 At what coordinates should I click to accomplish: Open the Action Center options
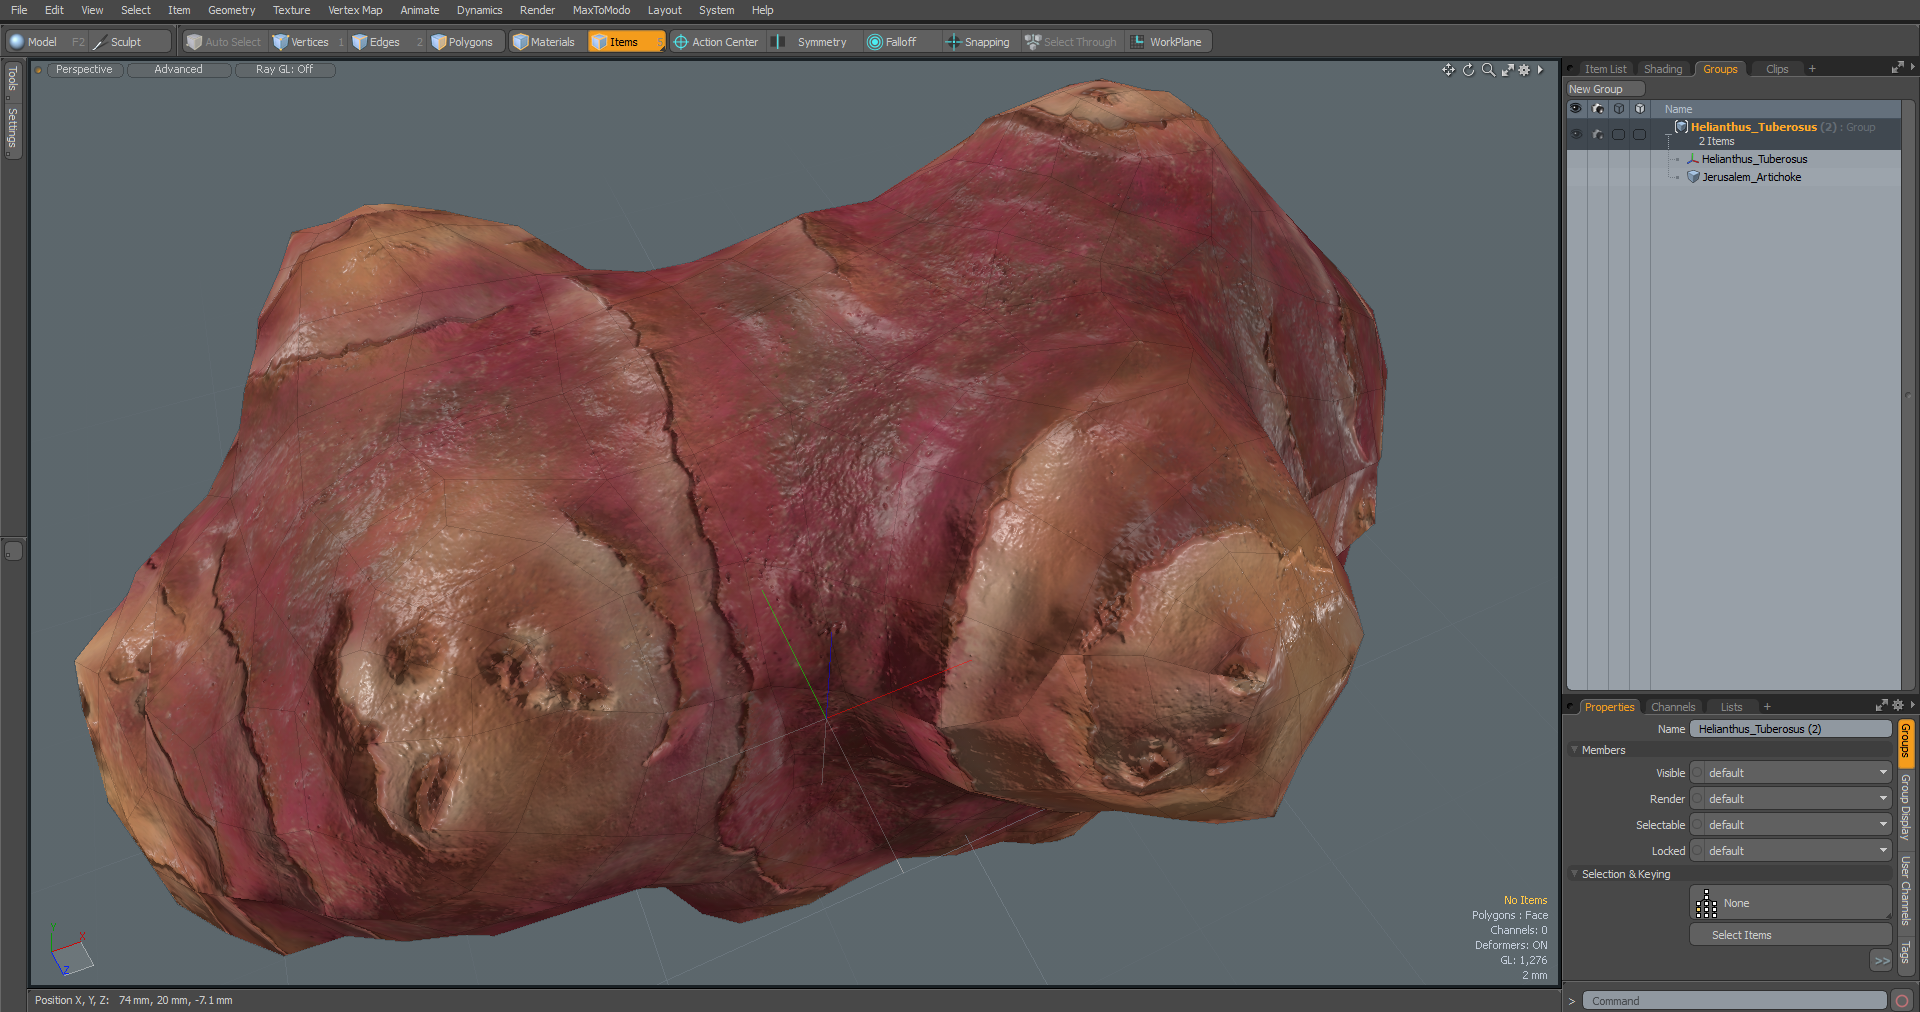pyautogui.click(x=716, y=42)
